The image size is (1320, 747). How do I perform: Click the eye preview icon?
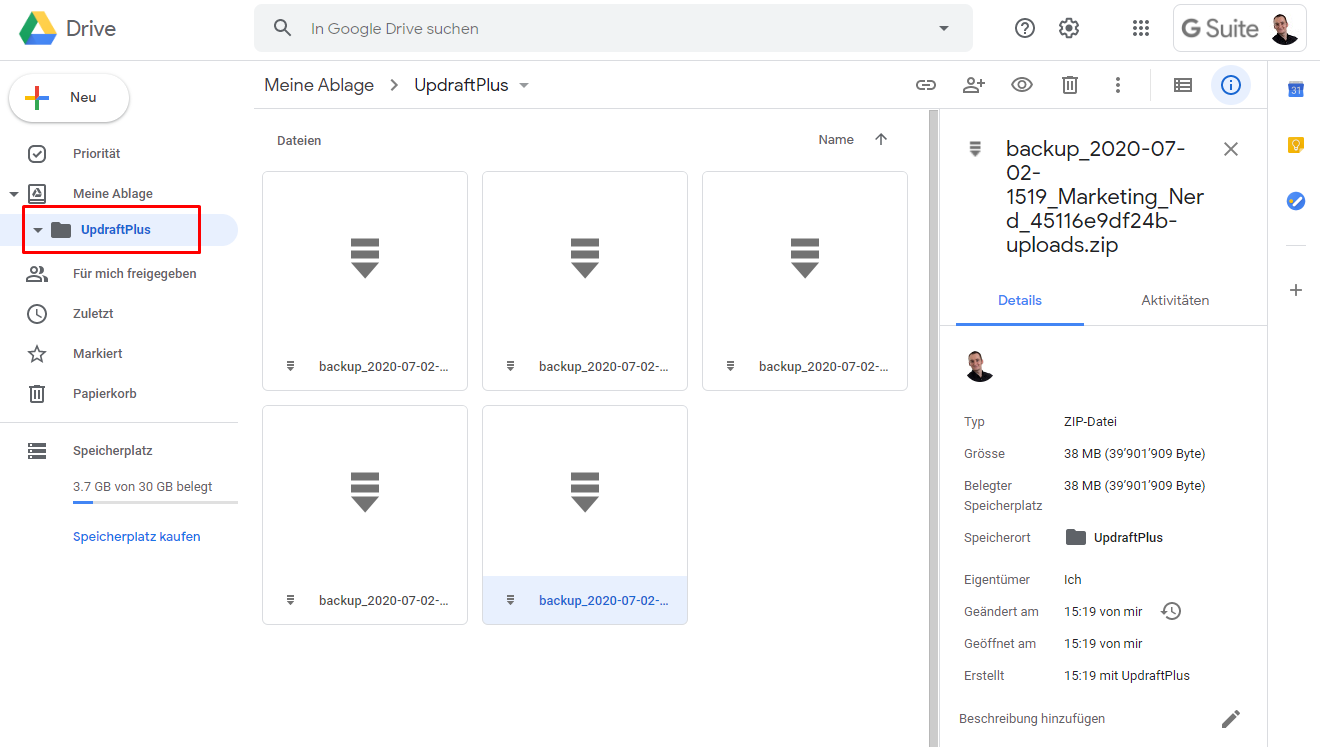[x=1022, y=85]
